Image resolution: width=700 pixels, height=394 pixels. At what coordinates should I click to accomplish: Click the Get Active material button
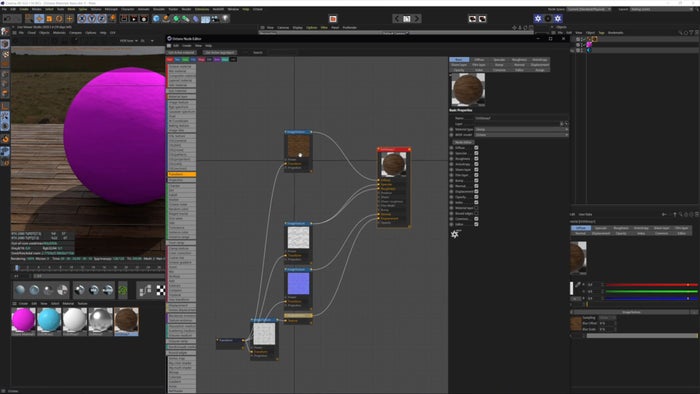point(181,53)
